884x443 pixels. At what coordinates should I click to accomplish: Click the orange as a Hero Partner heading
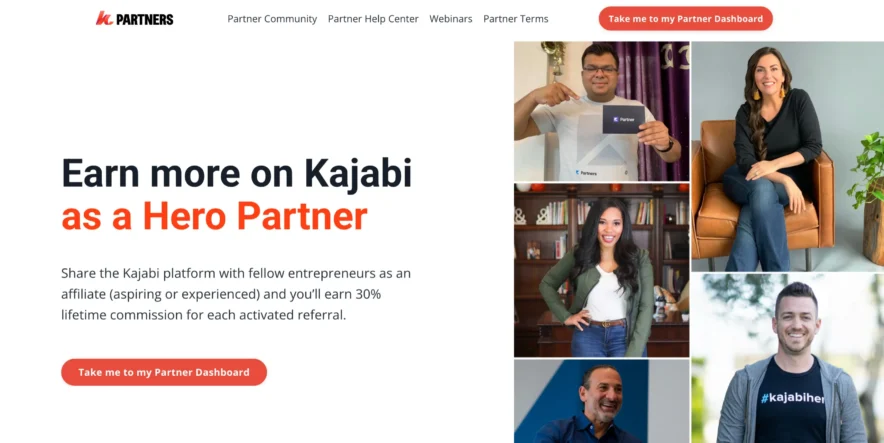[x=214, y=216]
